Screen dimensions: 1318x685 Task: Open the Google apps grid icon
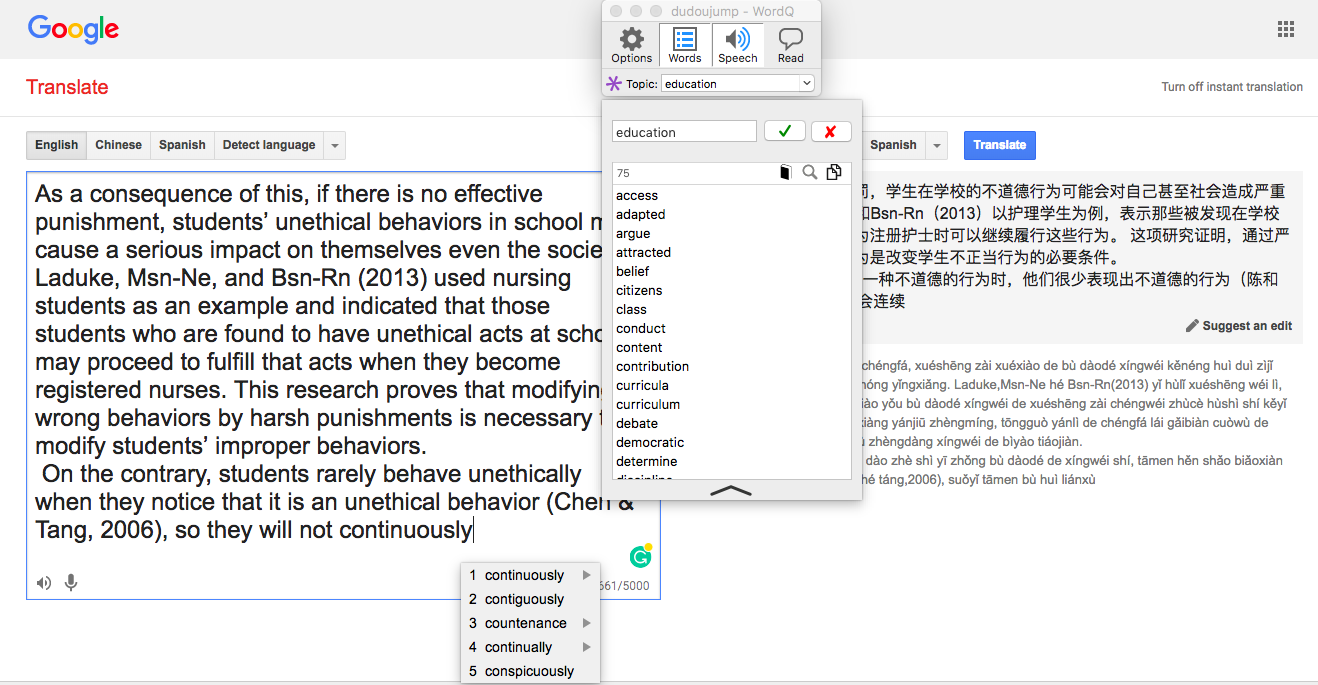1286,29
